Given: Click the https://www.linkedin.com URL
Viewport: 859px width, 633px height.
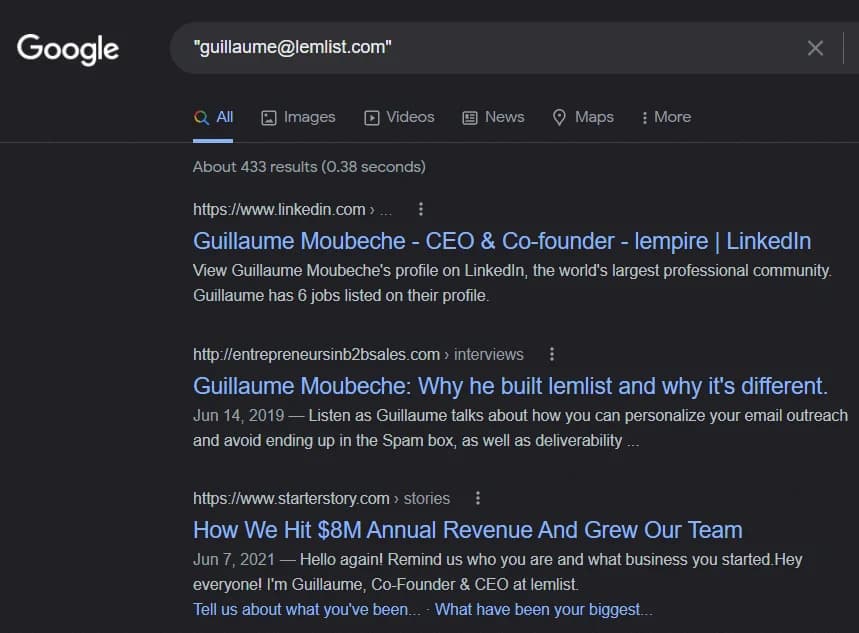Looking at the screenshot, I should (x=279, y=209).
